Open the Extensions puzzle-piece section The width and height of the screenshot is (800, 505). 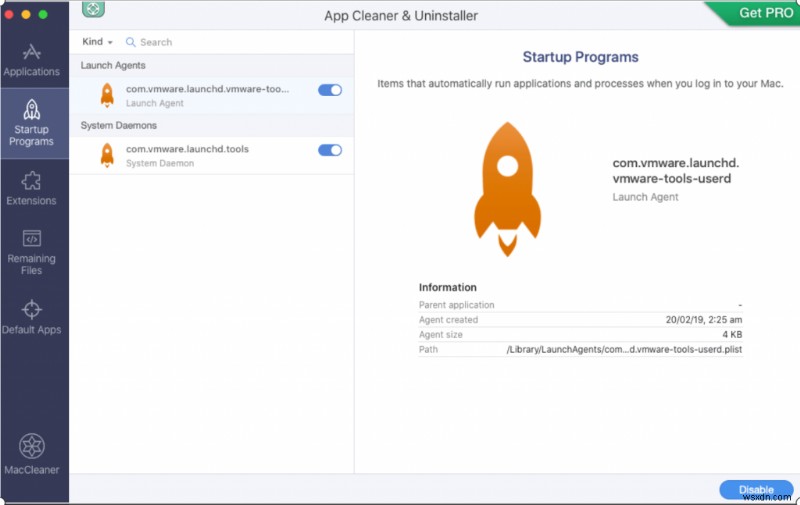click(32, 189)
